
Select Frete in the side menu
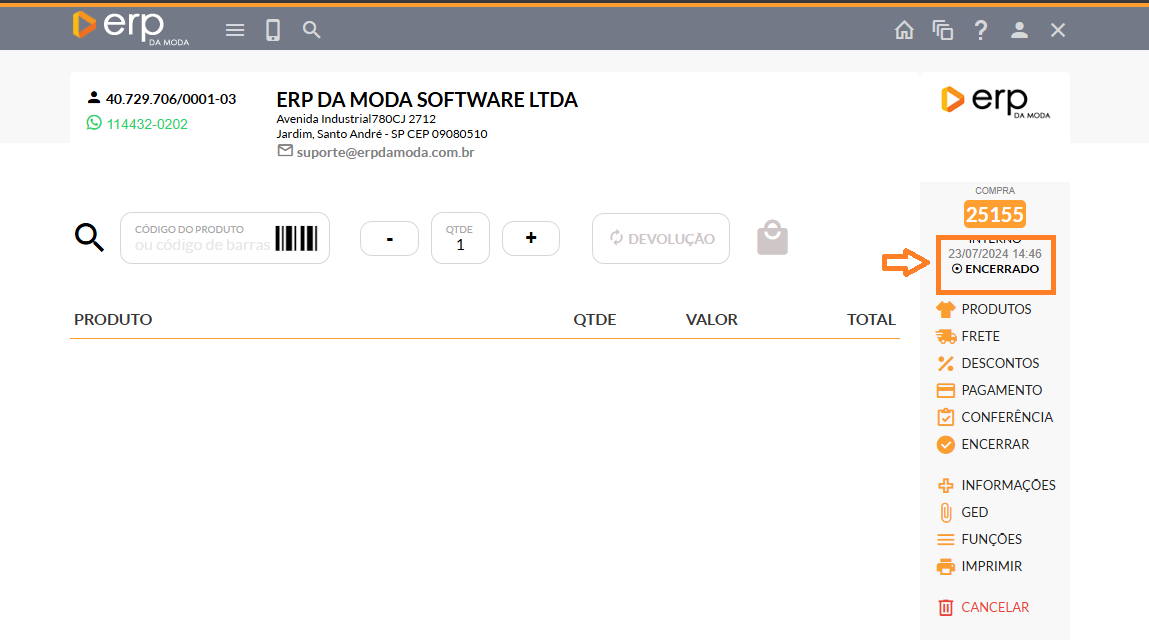coord(979,336)
